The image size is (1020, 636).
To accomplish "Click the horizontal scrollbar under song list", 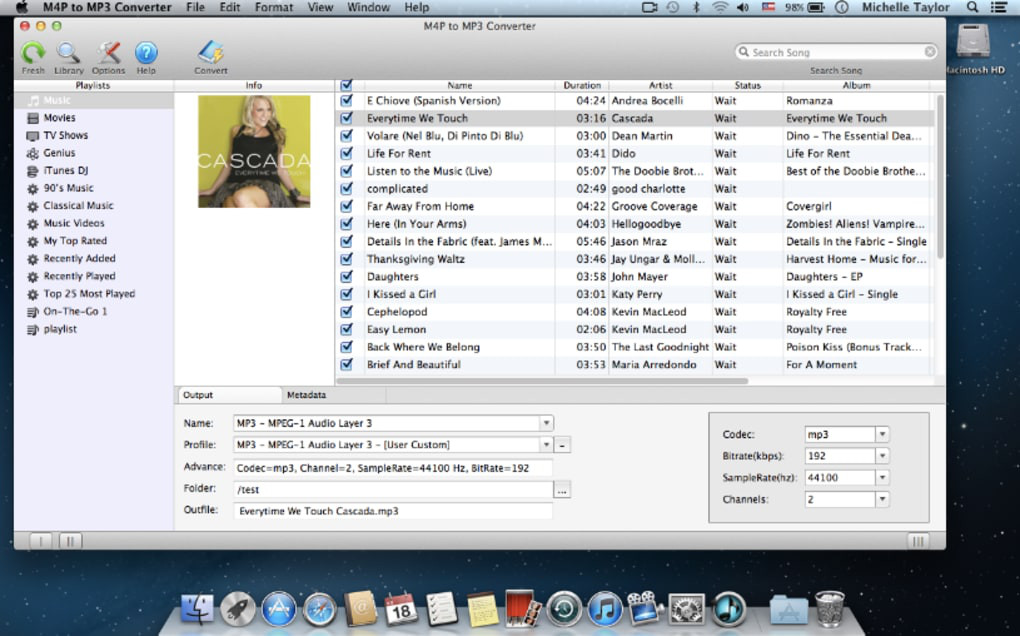I will coord(543,381).
